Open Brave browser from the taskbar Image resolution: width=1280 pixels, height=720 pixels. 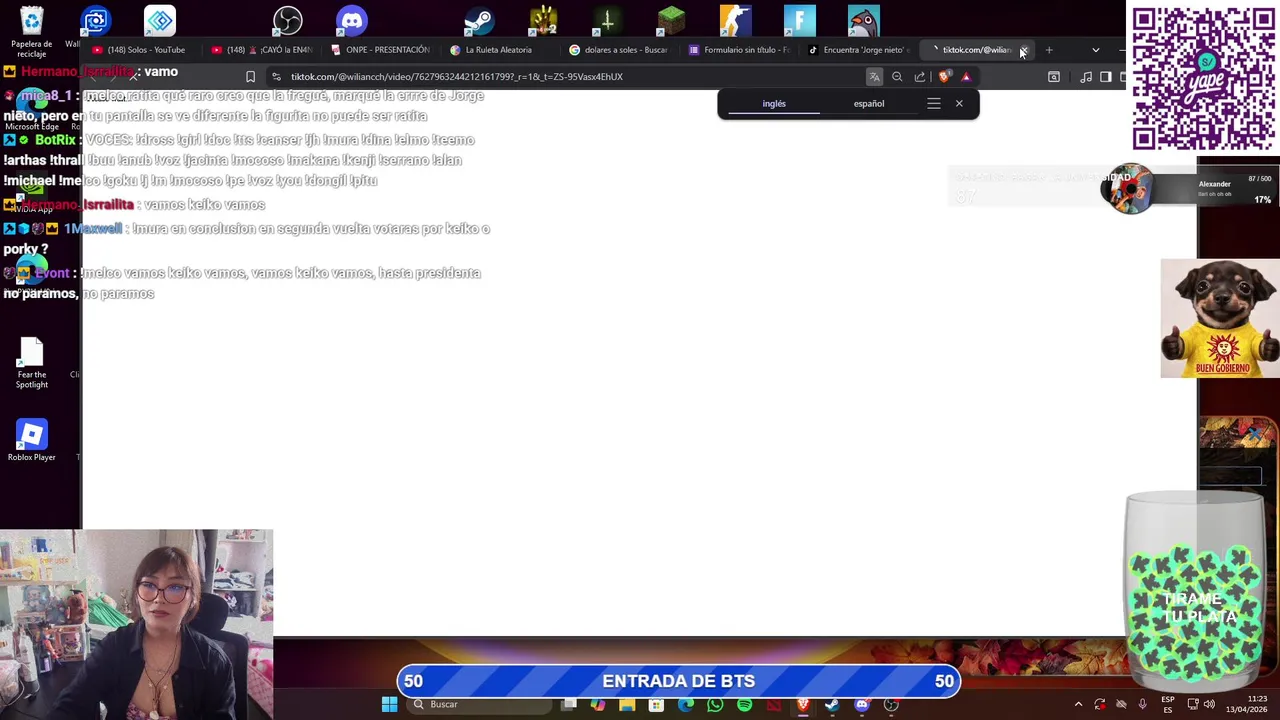click(803, 705)
